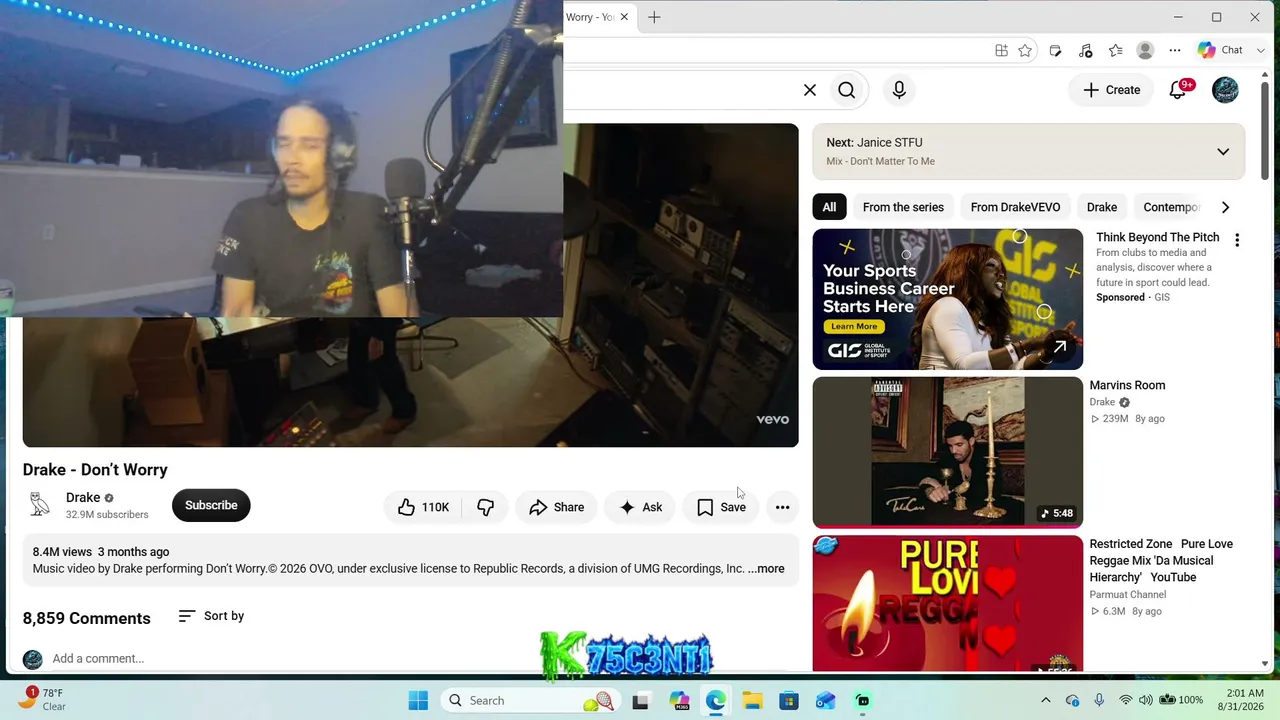Click the Create button
Screen dimensions: 1280x720
[1111, 90]
